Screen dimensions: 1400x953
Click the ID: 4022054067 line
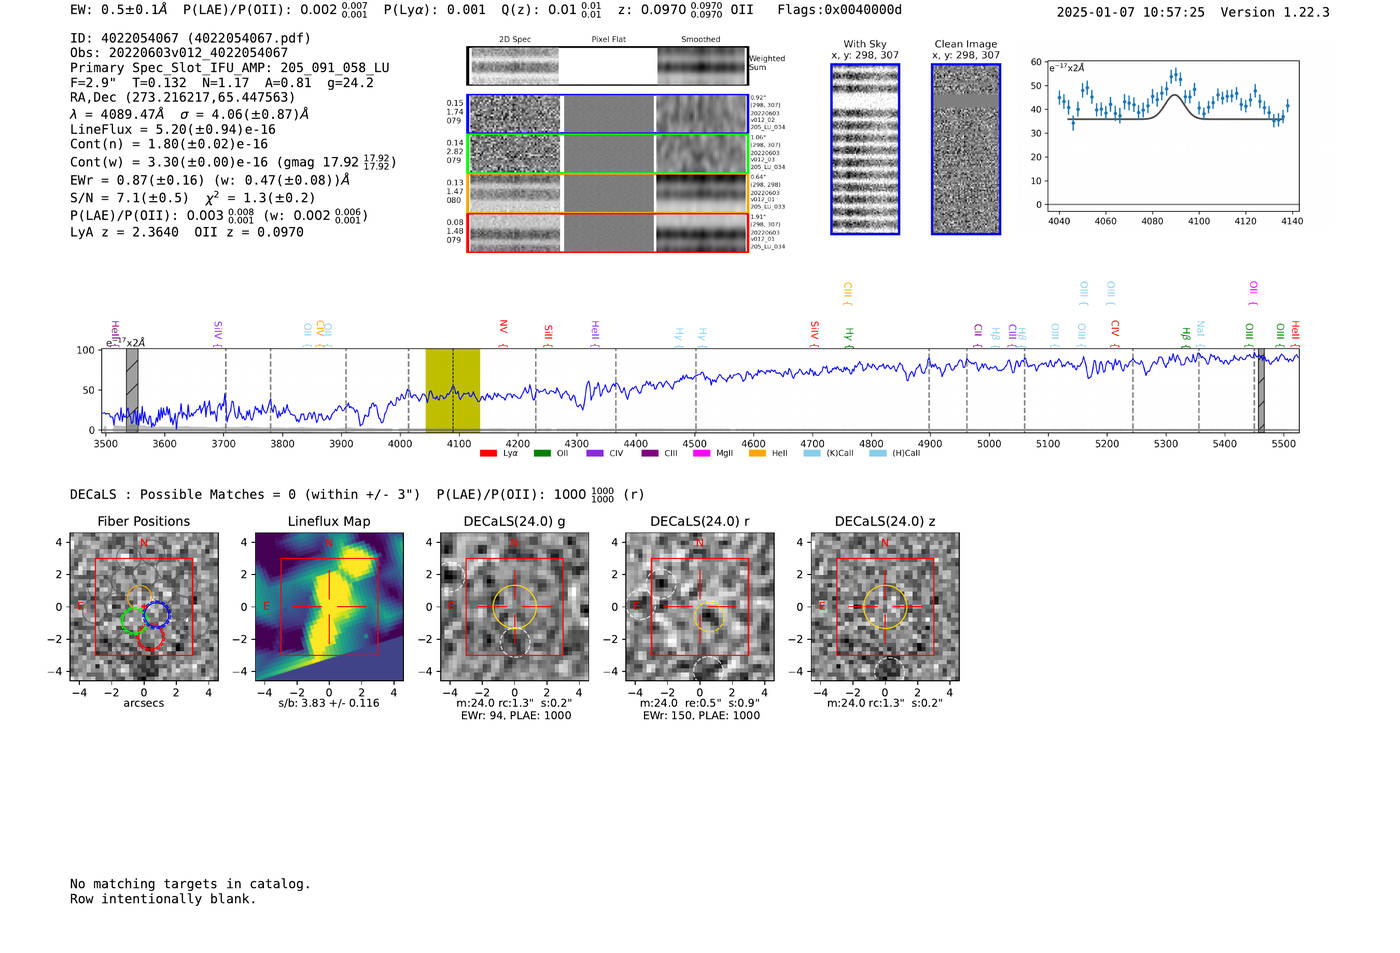(190, 38)
